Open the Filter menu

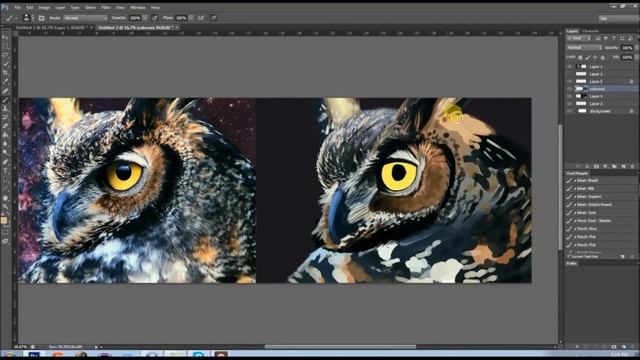[106, 7]
